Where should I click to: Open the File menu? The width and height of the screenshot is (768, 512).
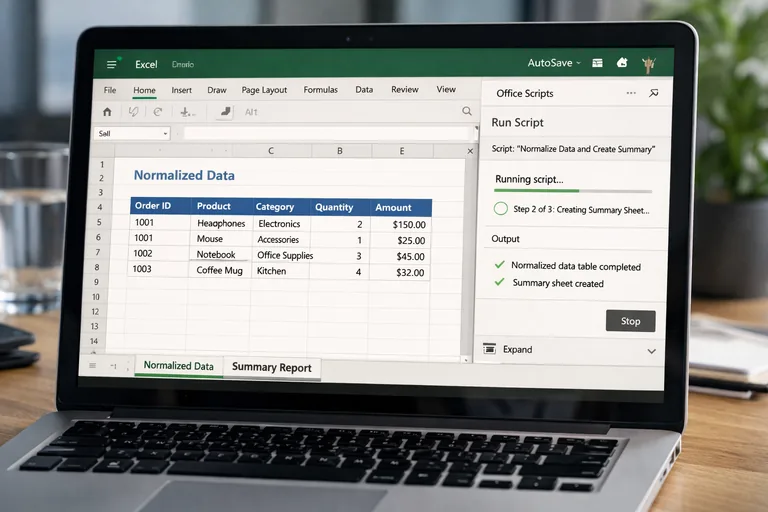tap(110, 90)
